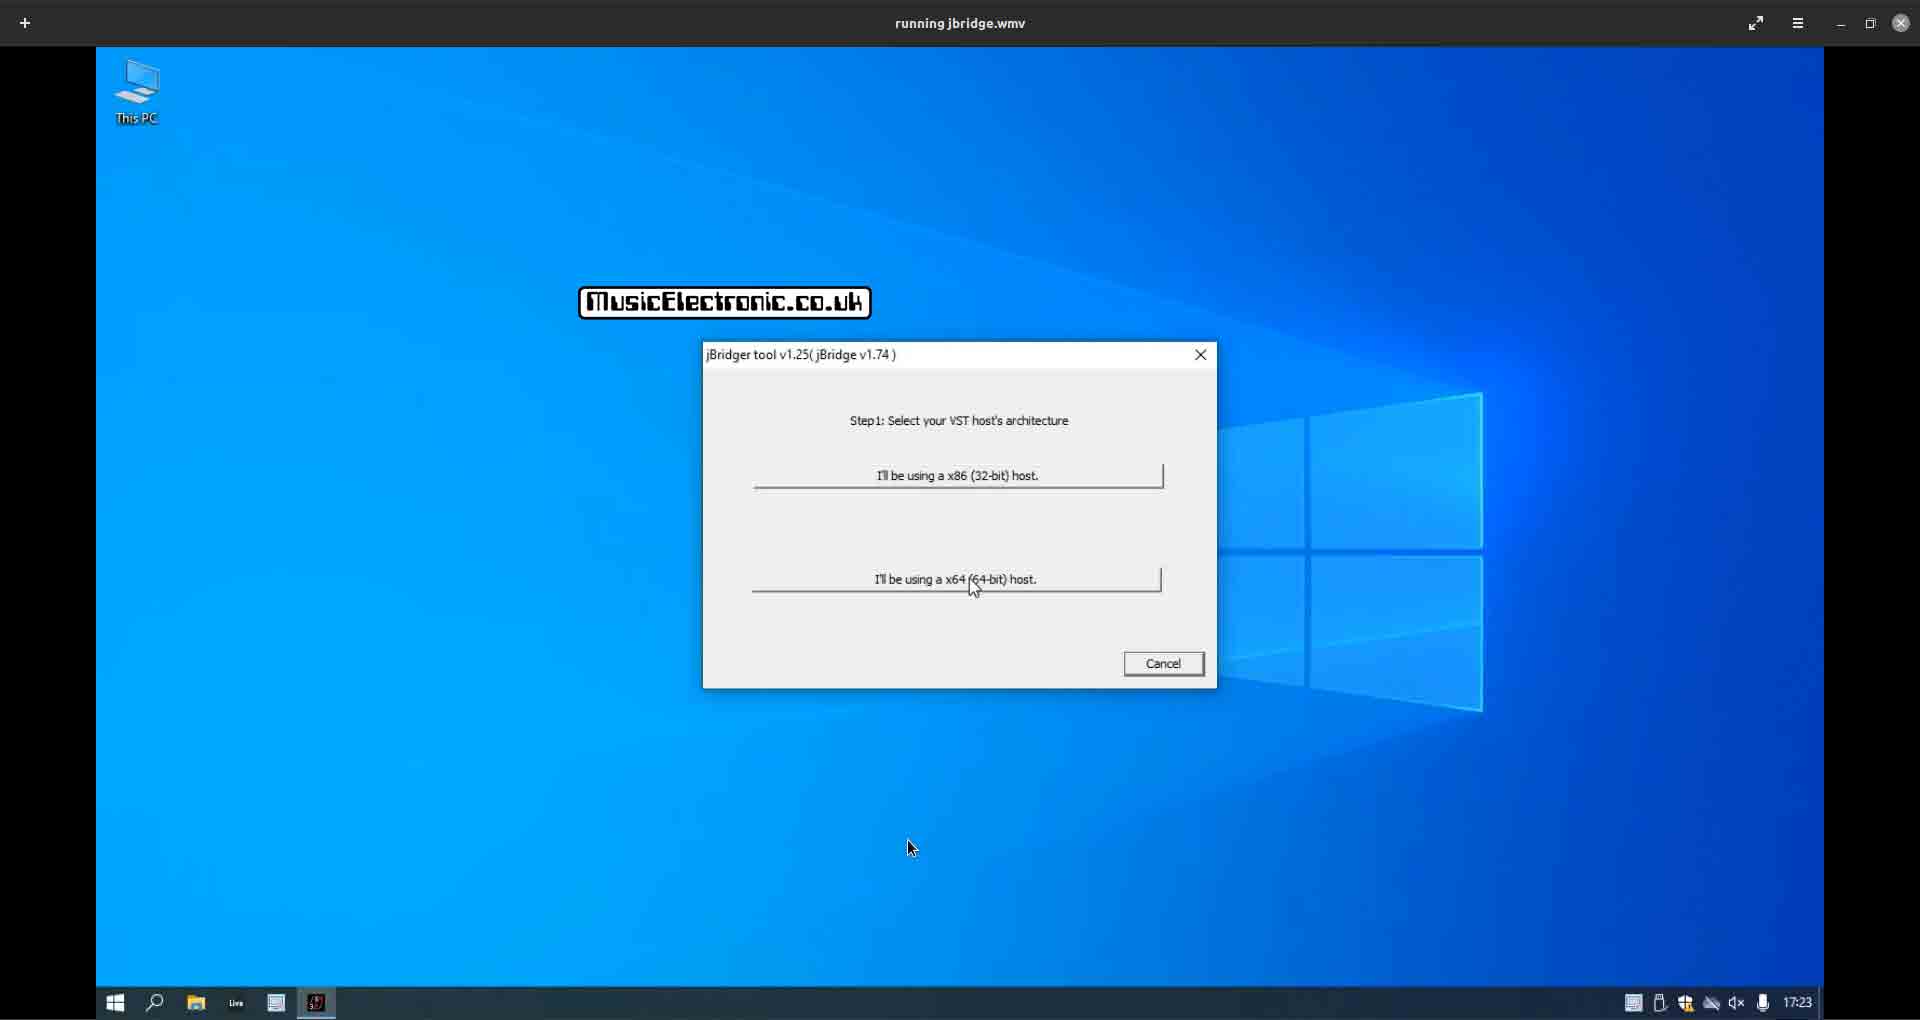Click the USB safely remove tray icon
Screen dimensions: 1920x1020
click(x=1660, y=1003)
